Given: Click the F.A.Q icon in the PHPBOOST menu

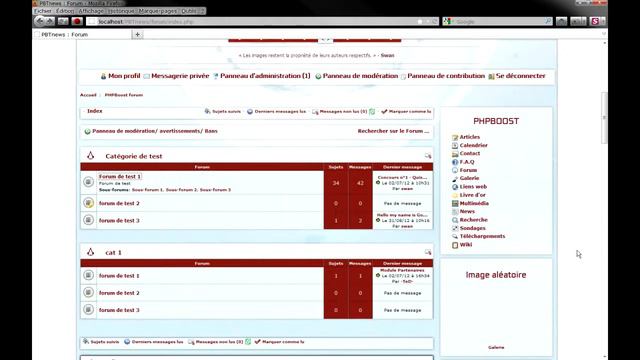Looking at the screenshot, I should tap(455, 162).
